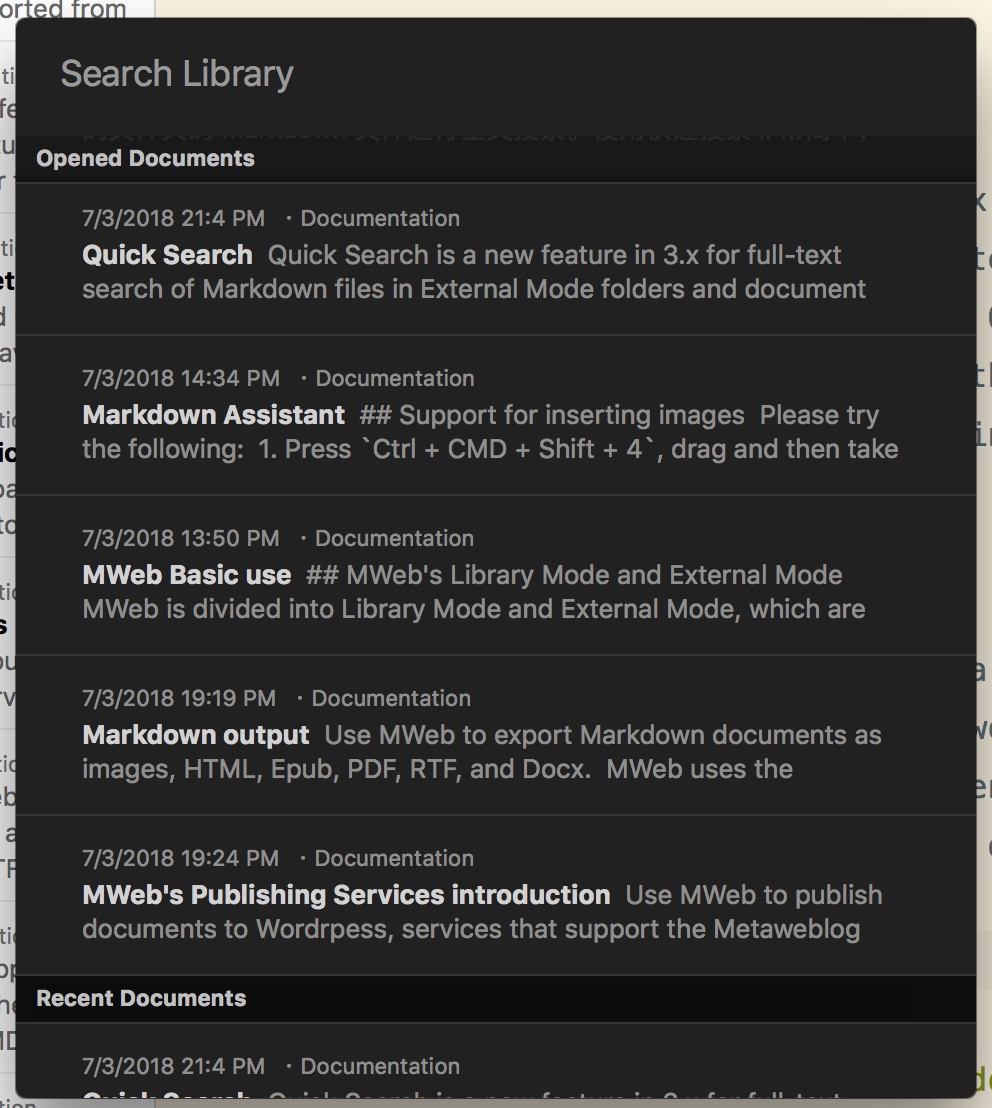Screen dimensions: 992x1108
Task: Open the Markdown Assistant document result
Action: 496,416
